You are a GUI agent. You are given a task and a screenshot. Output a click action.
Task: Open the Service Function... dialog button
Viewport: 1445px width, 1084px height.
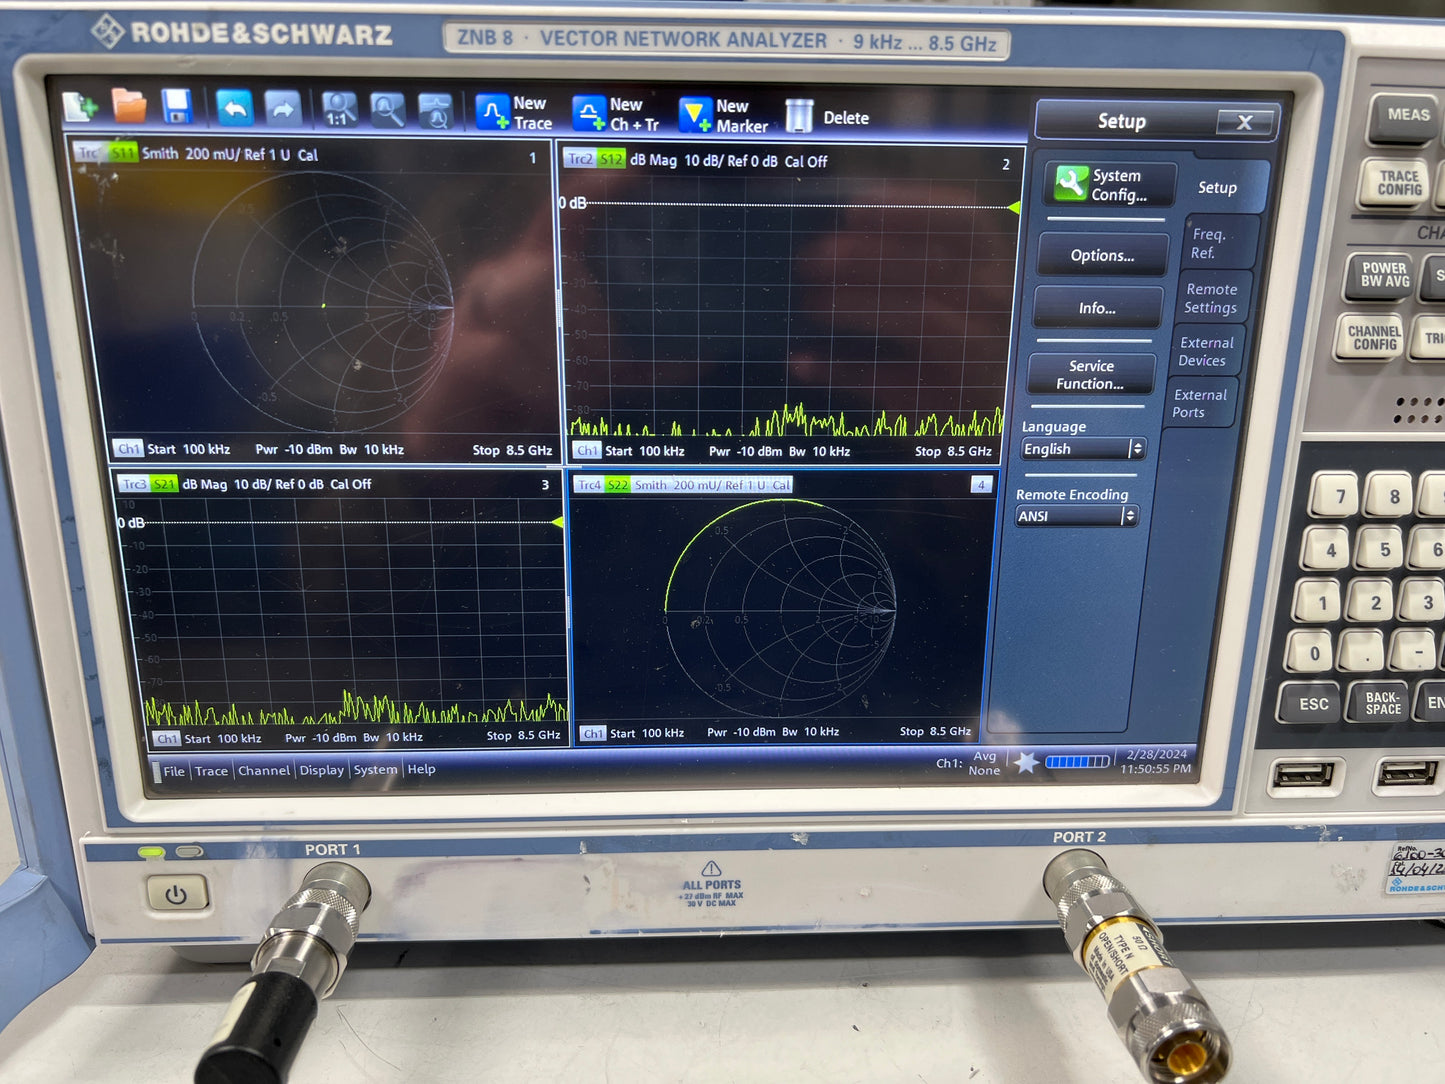tap(1090, 375)
